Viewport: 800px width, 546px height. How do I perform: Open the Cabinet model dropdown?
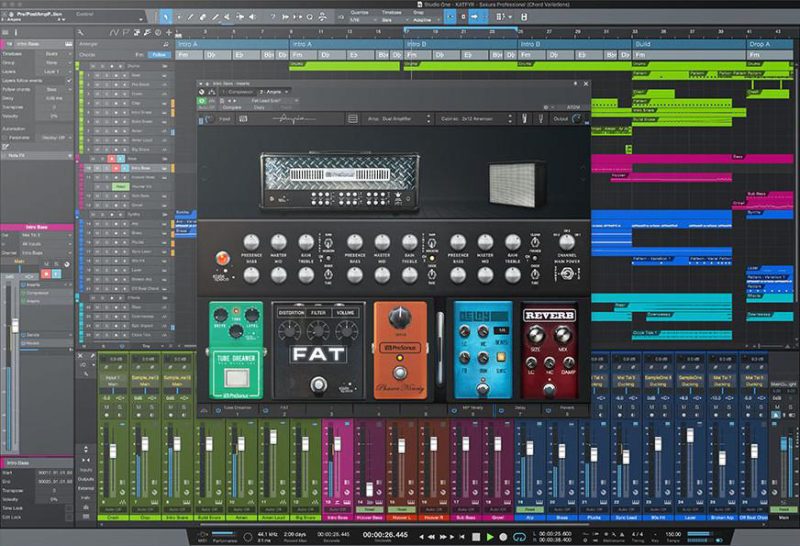point(476,119)
